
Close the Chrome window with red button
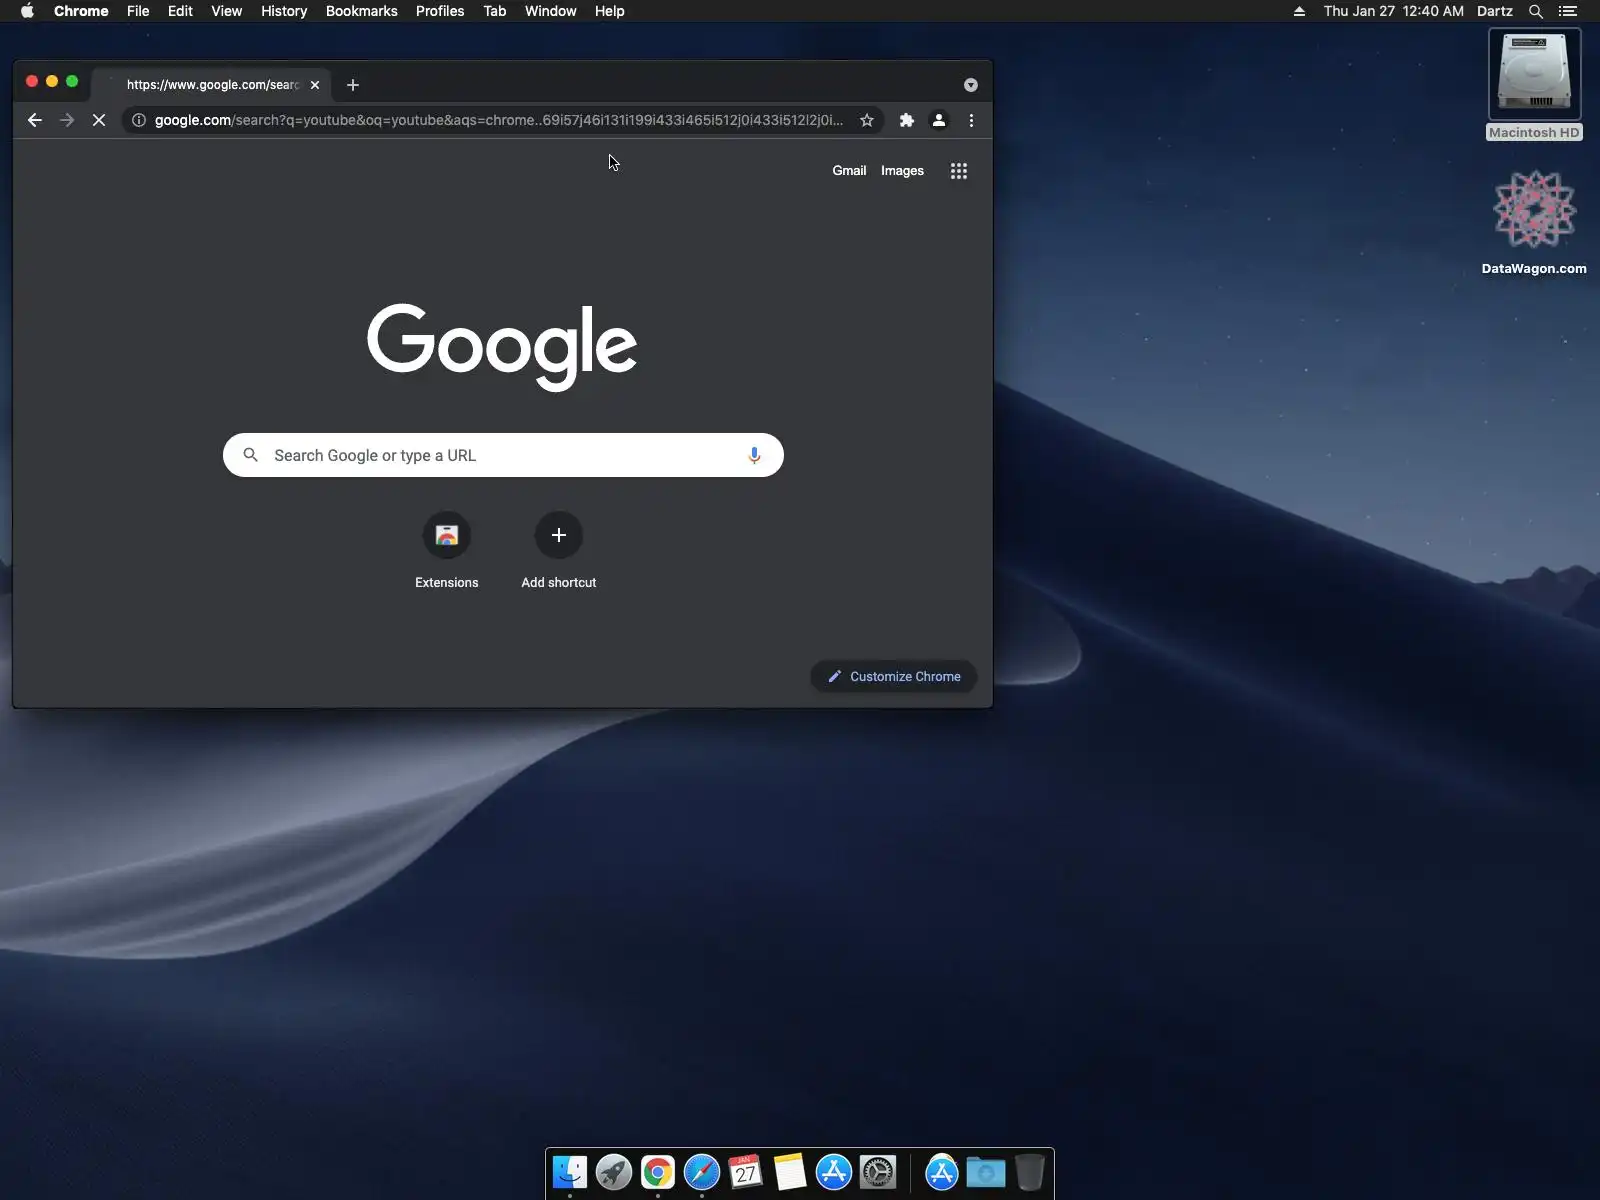pos(32,81)
